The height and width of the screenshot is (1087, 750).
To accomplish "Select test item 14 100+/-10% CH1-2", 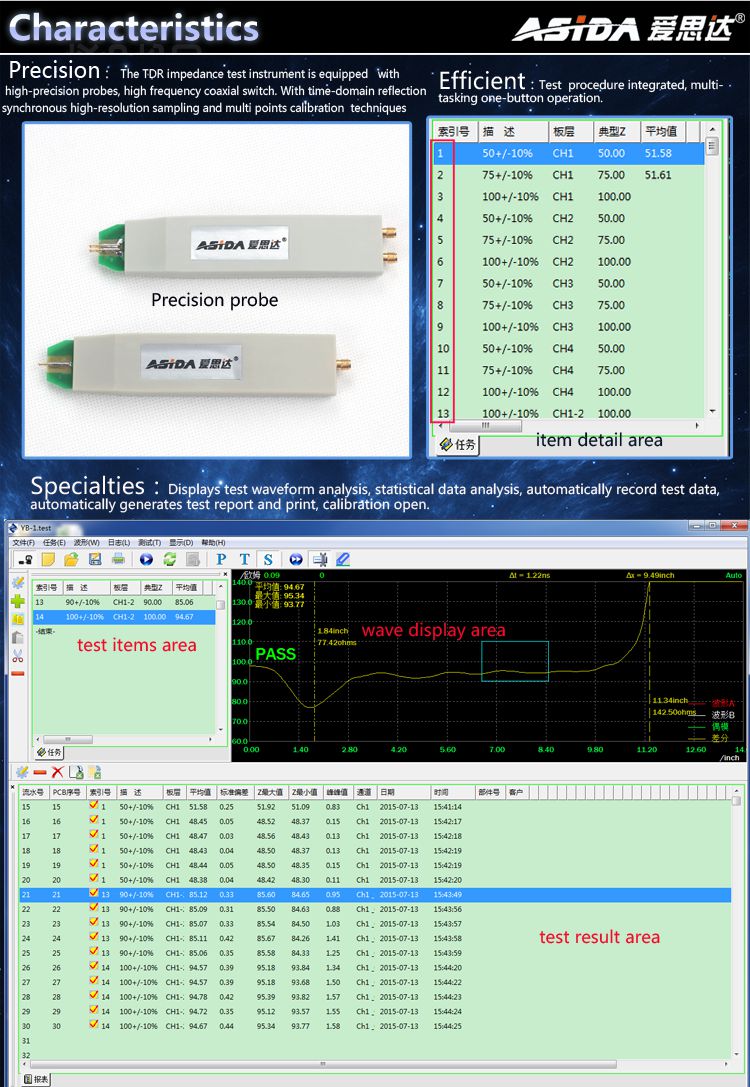I will pos(124,617).
